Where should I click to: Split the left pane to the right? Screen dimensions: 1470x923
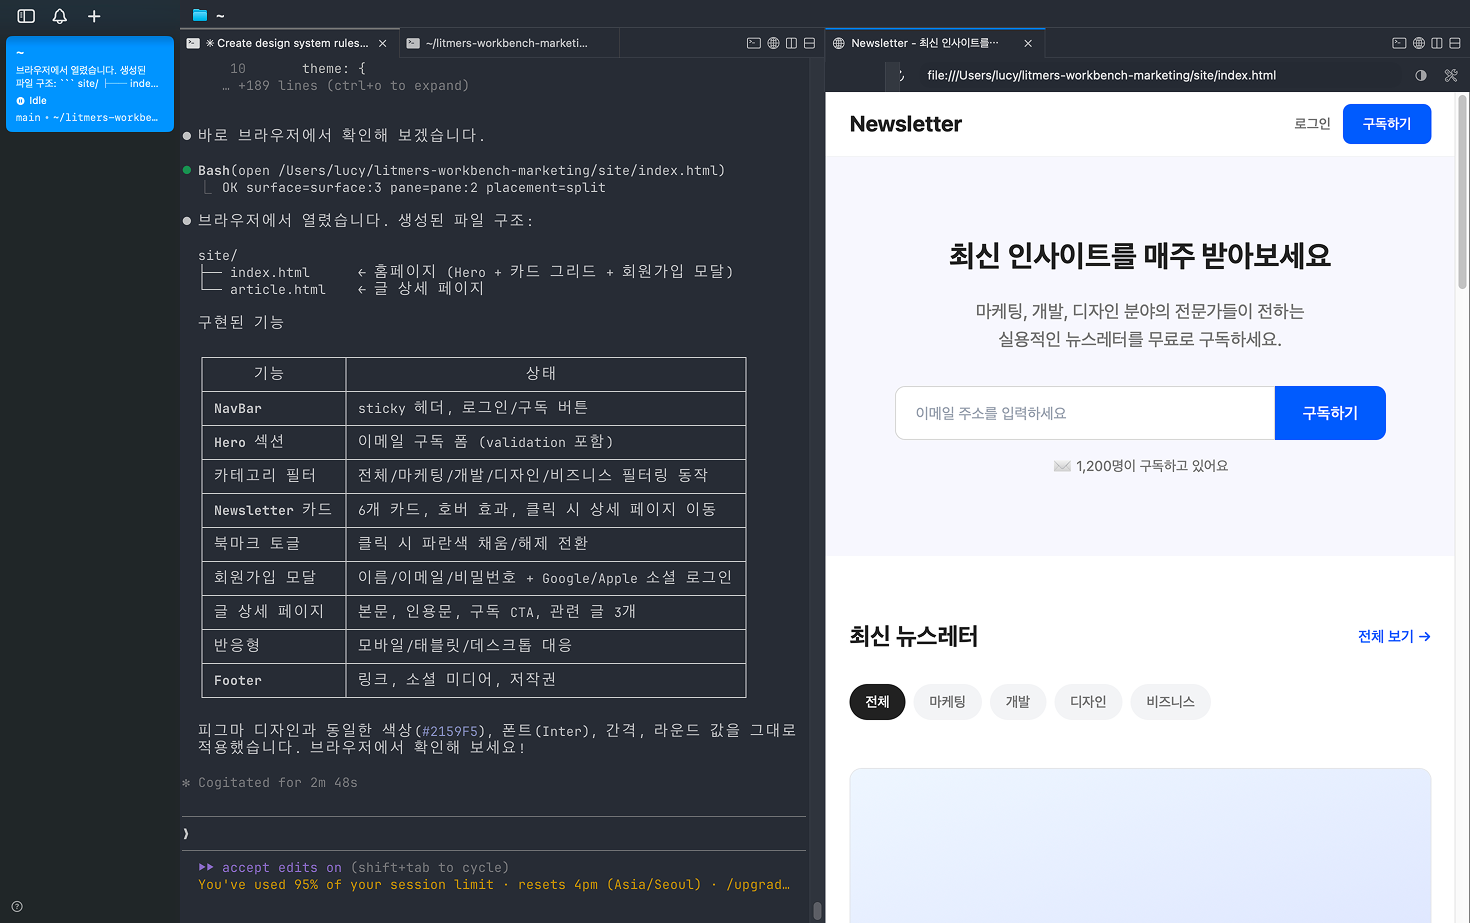[x=791, y=43]
